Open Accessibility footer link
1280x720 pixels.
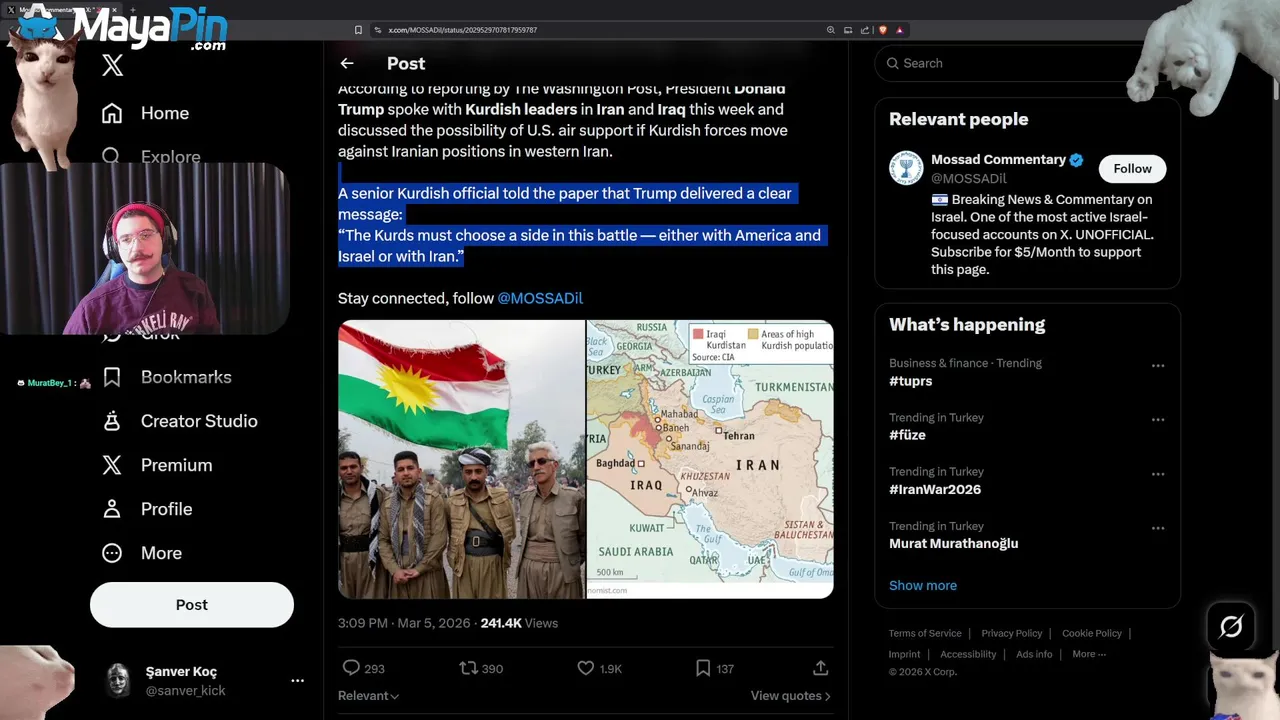point(968,654)
